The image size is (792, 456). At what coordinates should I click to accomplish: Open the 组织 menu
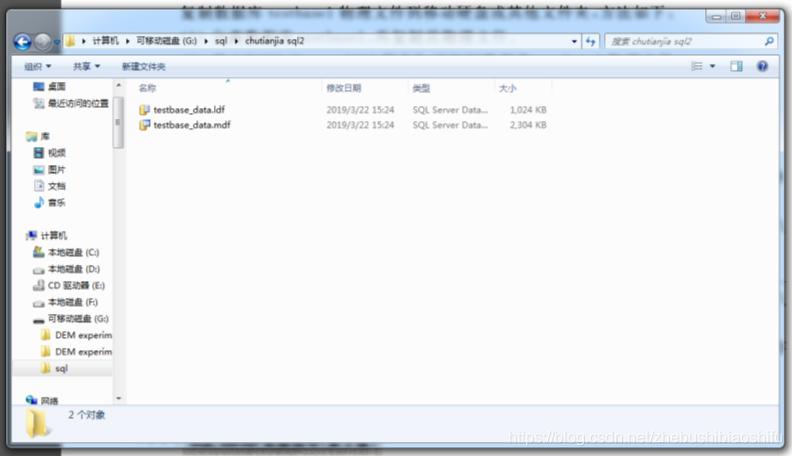coord(38,66)
